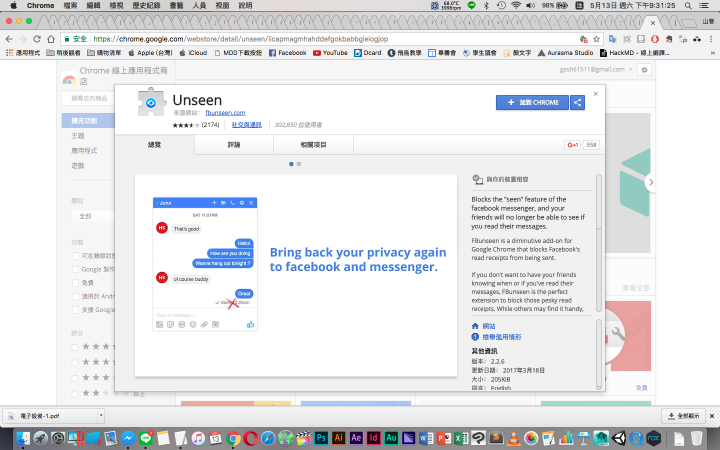The width and height of the screenshot is (720, 450).
Task: Click the store search input box
Action: 88,98
